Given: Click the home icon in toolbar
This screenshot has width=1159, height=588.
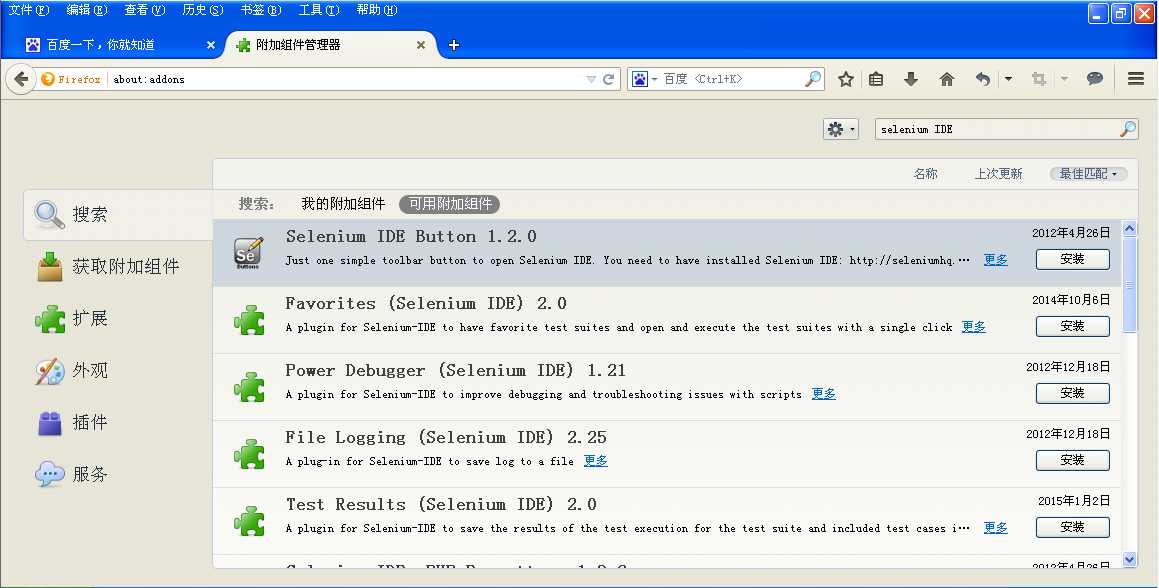Looking at the screenshot, I should 947,79.
